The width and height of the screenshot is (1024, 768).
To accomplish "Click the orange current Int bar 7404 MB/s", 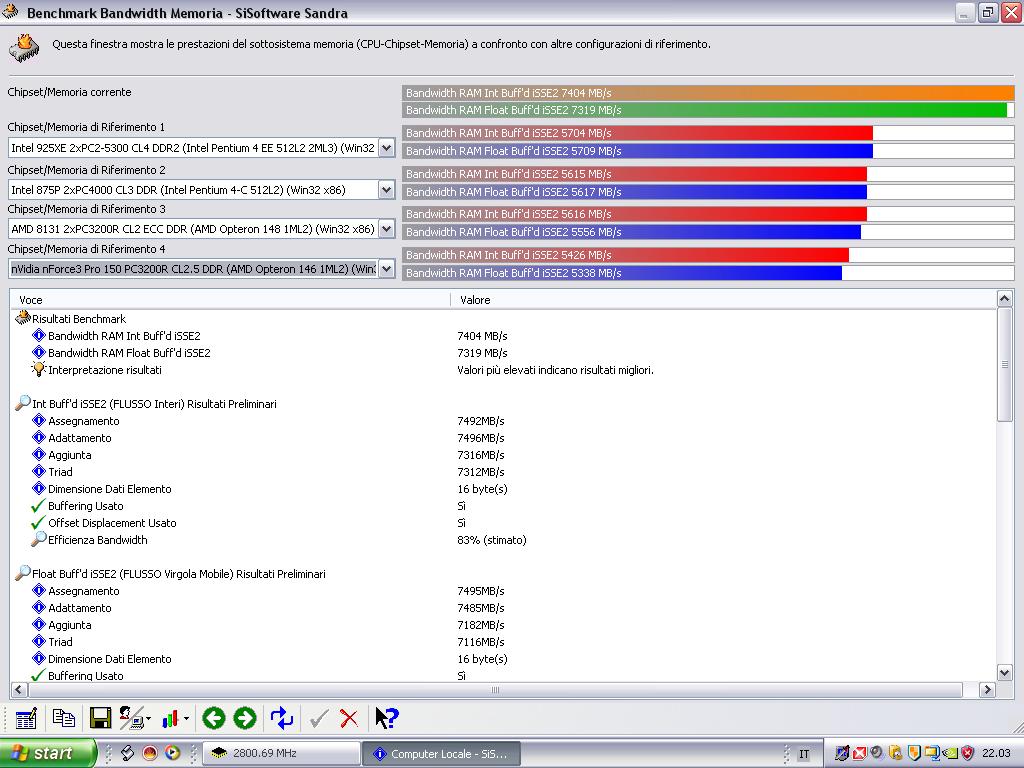I will (x=708, y=93).
